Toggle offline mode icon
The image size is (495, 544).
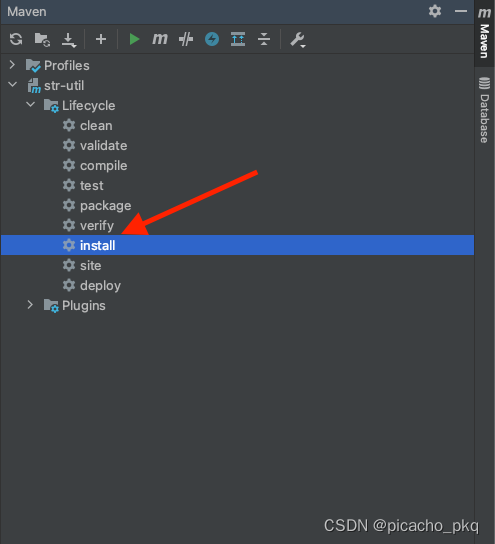point(186,39)
